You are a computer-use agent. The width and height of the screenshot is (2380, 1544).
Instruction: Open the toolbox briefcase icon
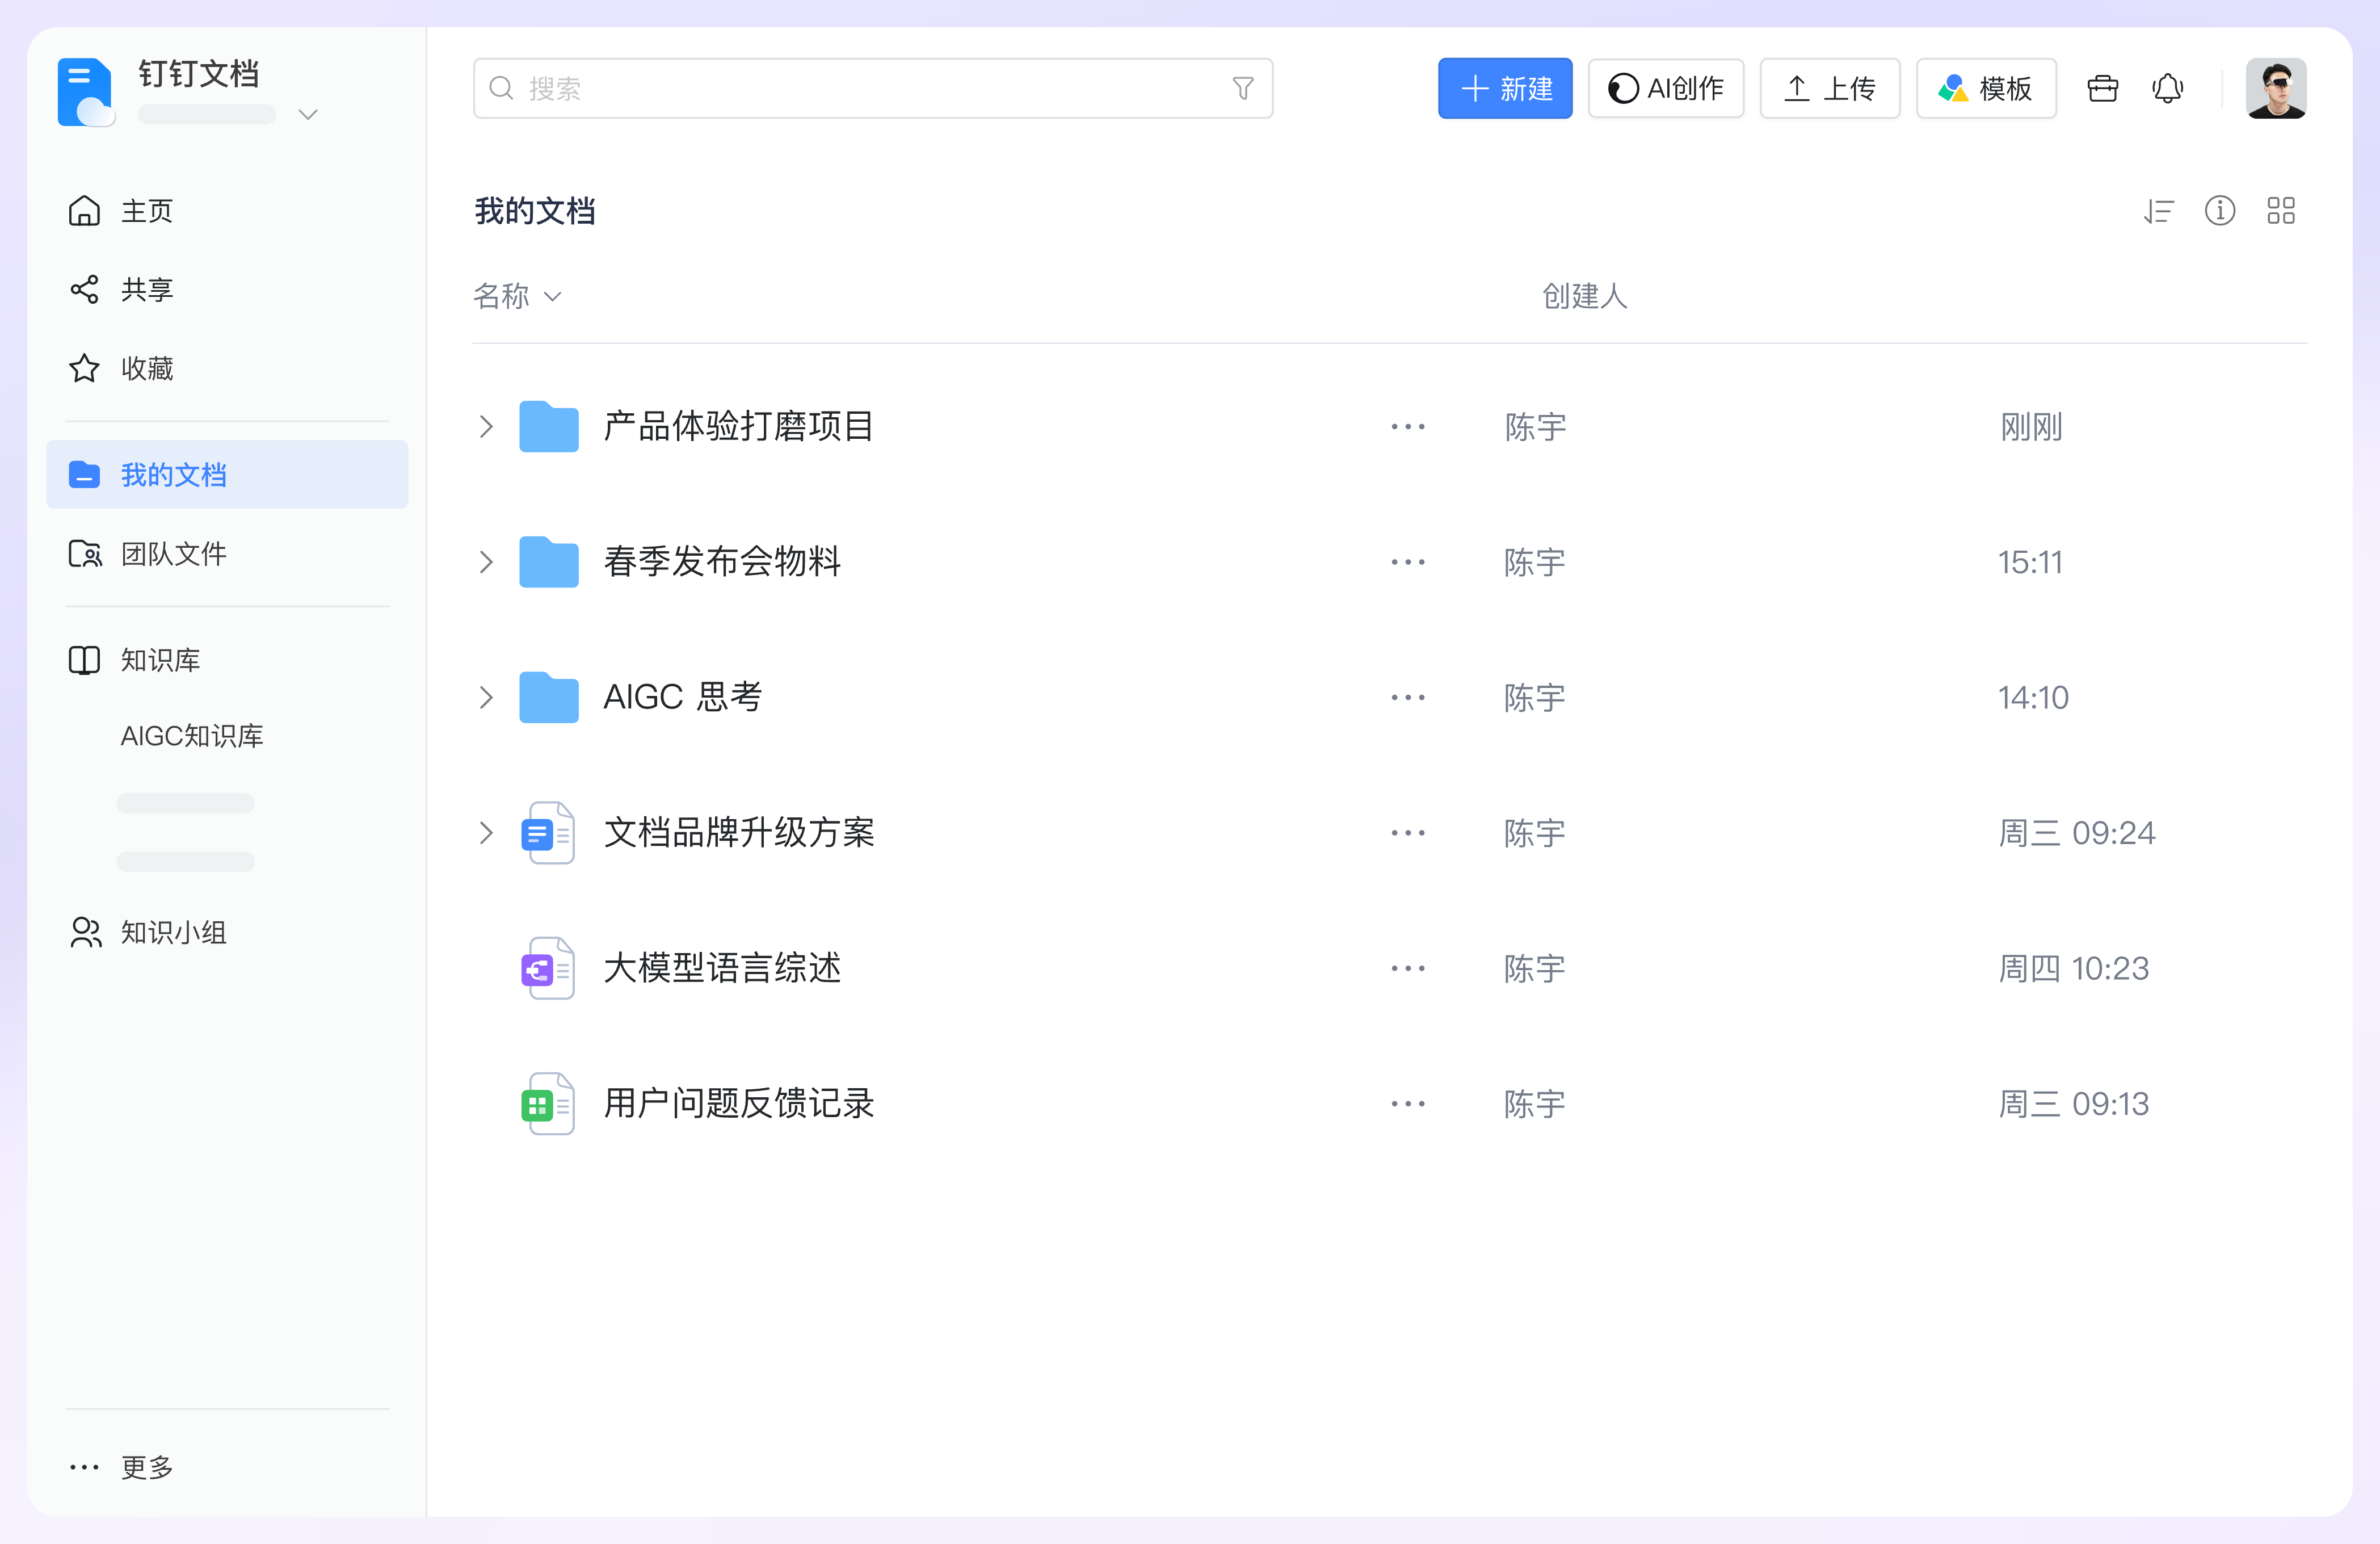(2102, 89)
